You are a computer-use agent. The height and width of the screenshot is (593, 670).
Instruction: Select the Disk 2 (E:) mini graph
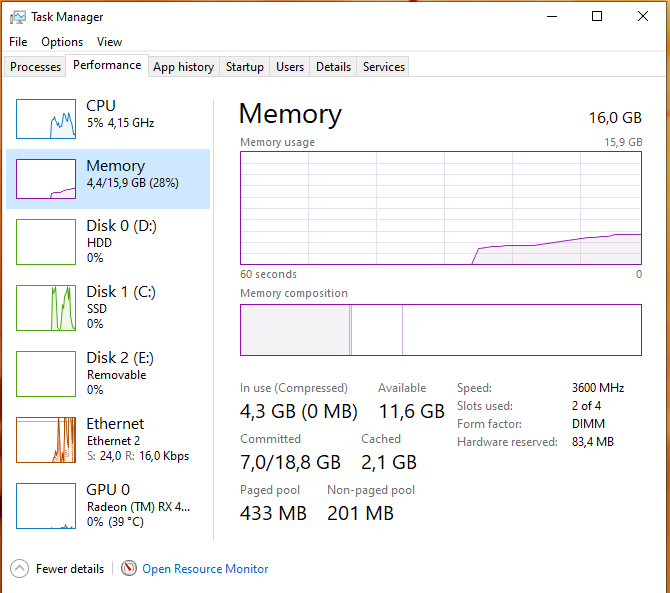click(x=46, y=374)
